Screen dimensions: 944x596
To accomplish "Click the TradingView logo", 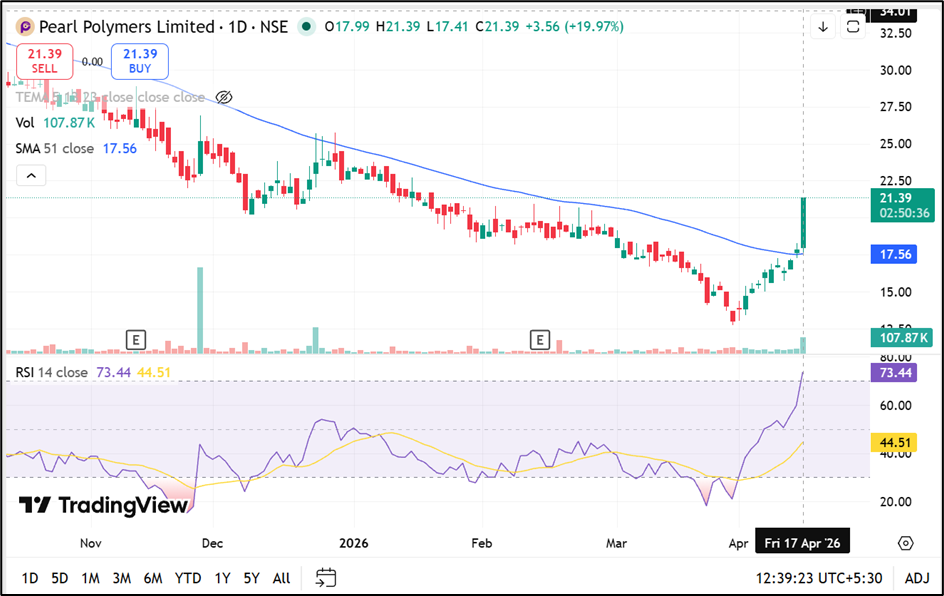I will pos(103,505).
